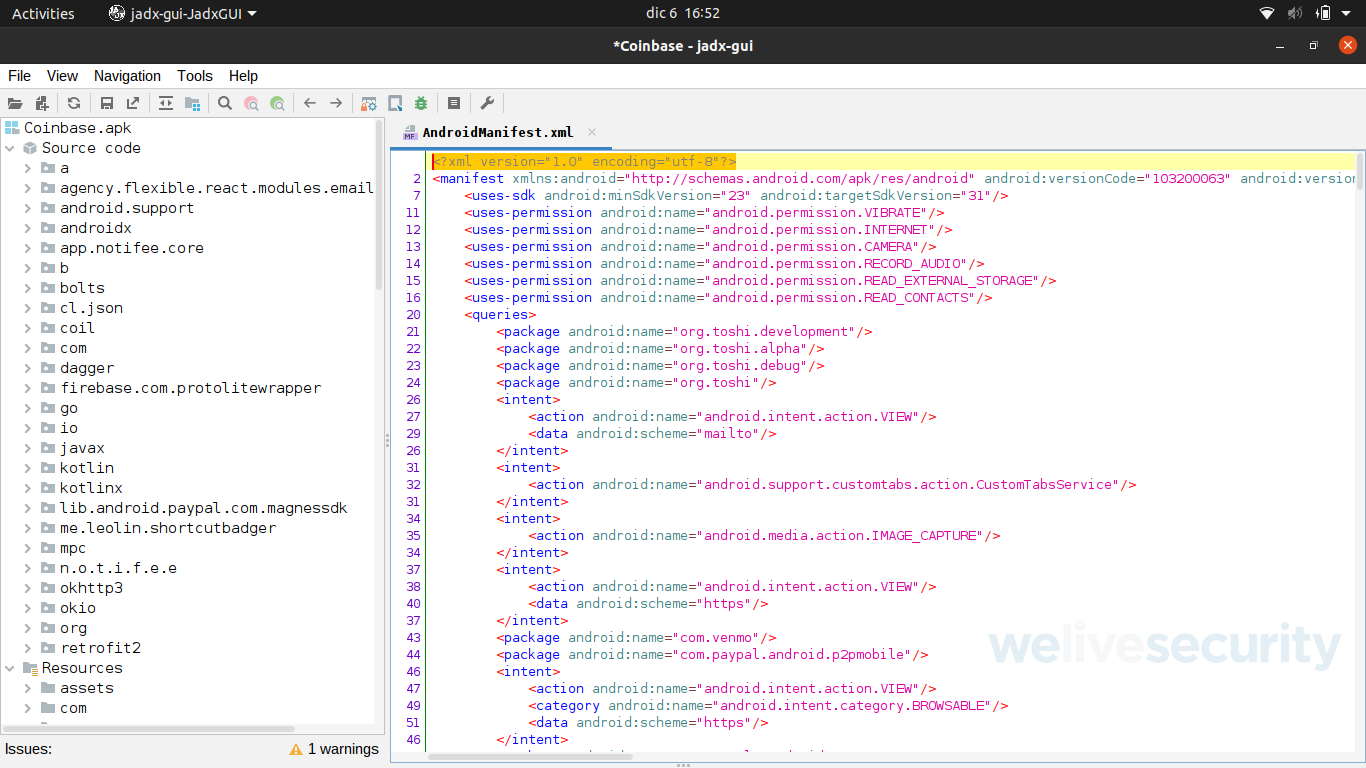Expand the android.support package
This screenshot has height=768, width=1366.
point(29,208)
